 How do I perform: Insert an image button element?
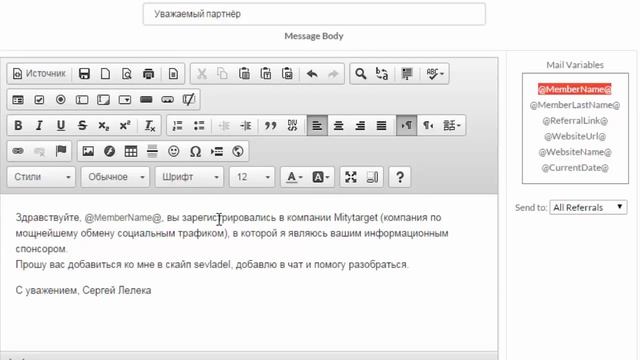(x=167, y=100)
